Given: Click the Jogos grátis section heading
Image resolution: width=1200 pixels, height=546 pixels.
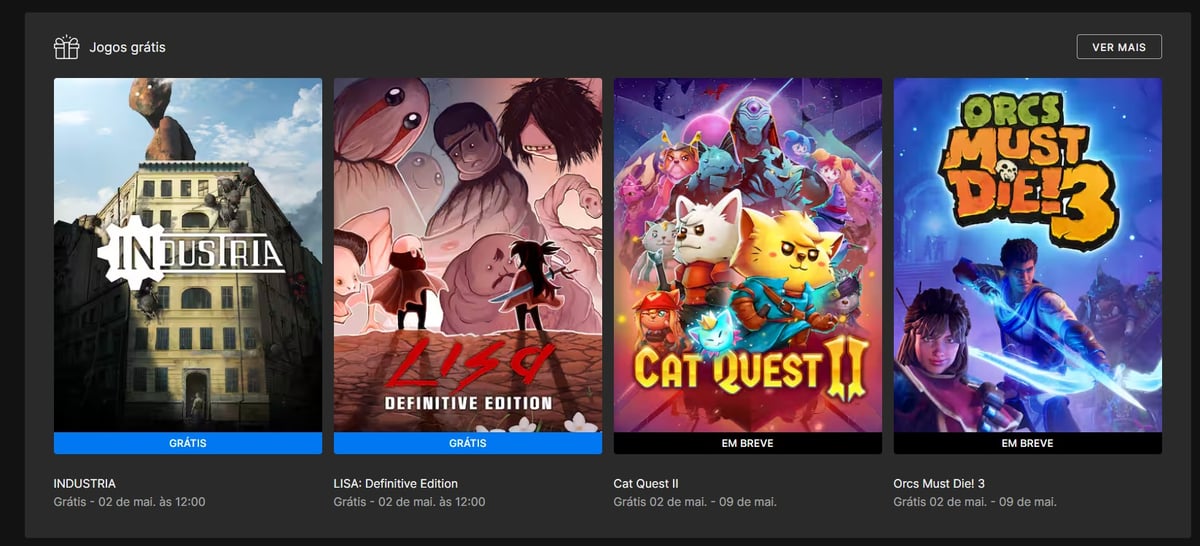Looking at the screenshot, I should [127, 47].
